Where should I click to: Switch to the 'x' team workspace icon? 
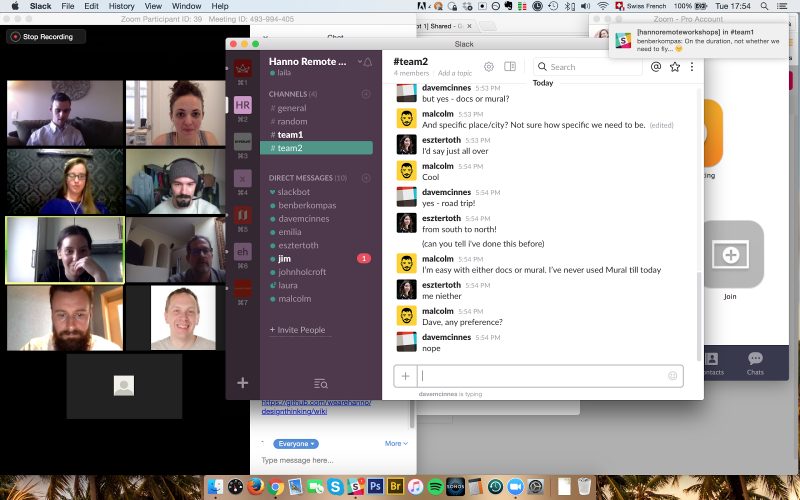click(242, 179)
